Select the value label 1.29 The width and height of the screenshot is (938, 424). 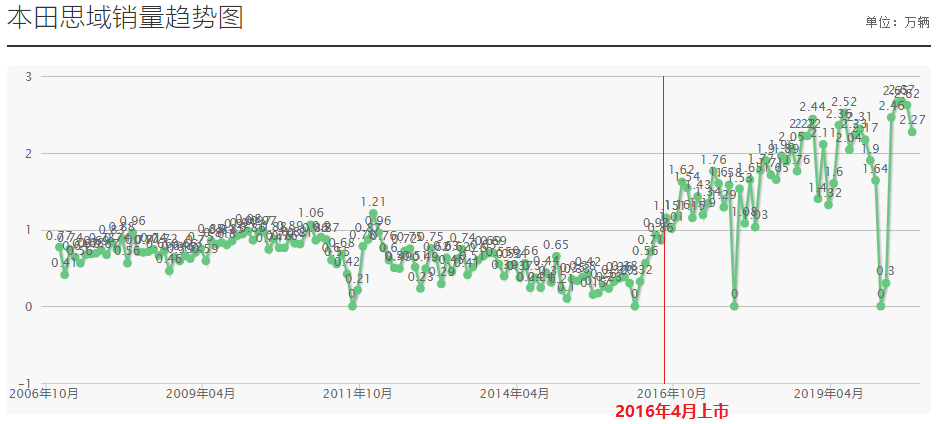724,194
